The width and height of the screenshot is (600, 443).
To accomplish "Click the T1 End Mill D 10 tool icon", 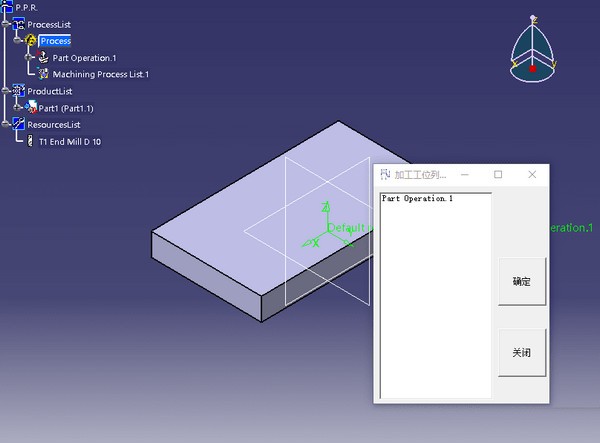I will pos(28,142).
